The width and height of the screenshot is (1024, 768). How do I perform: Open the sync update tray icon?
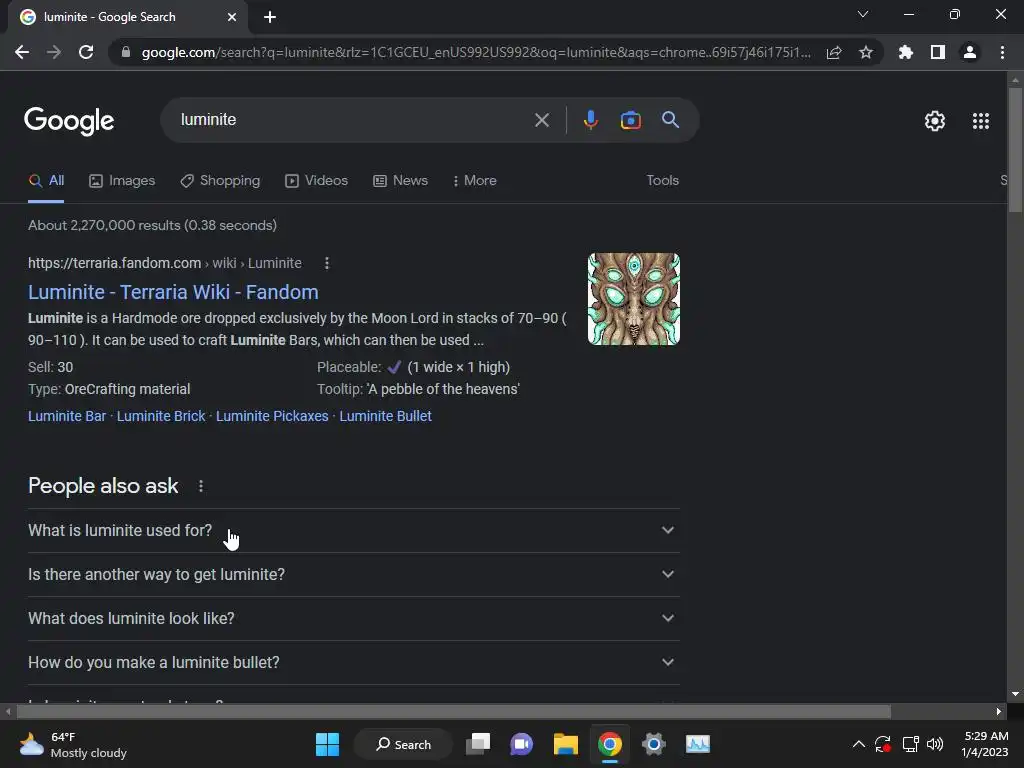(x=883, y=744)
